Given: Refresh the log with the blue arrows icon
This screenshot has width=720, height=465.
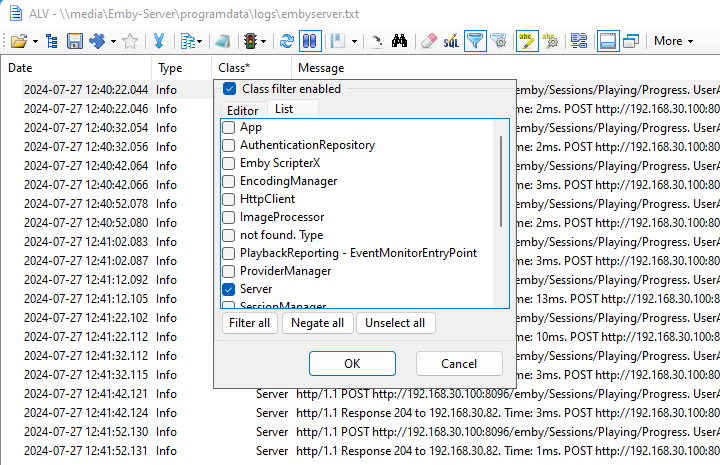Looking at the screenshot, I should [x=287, y=41].
